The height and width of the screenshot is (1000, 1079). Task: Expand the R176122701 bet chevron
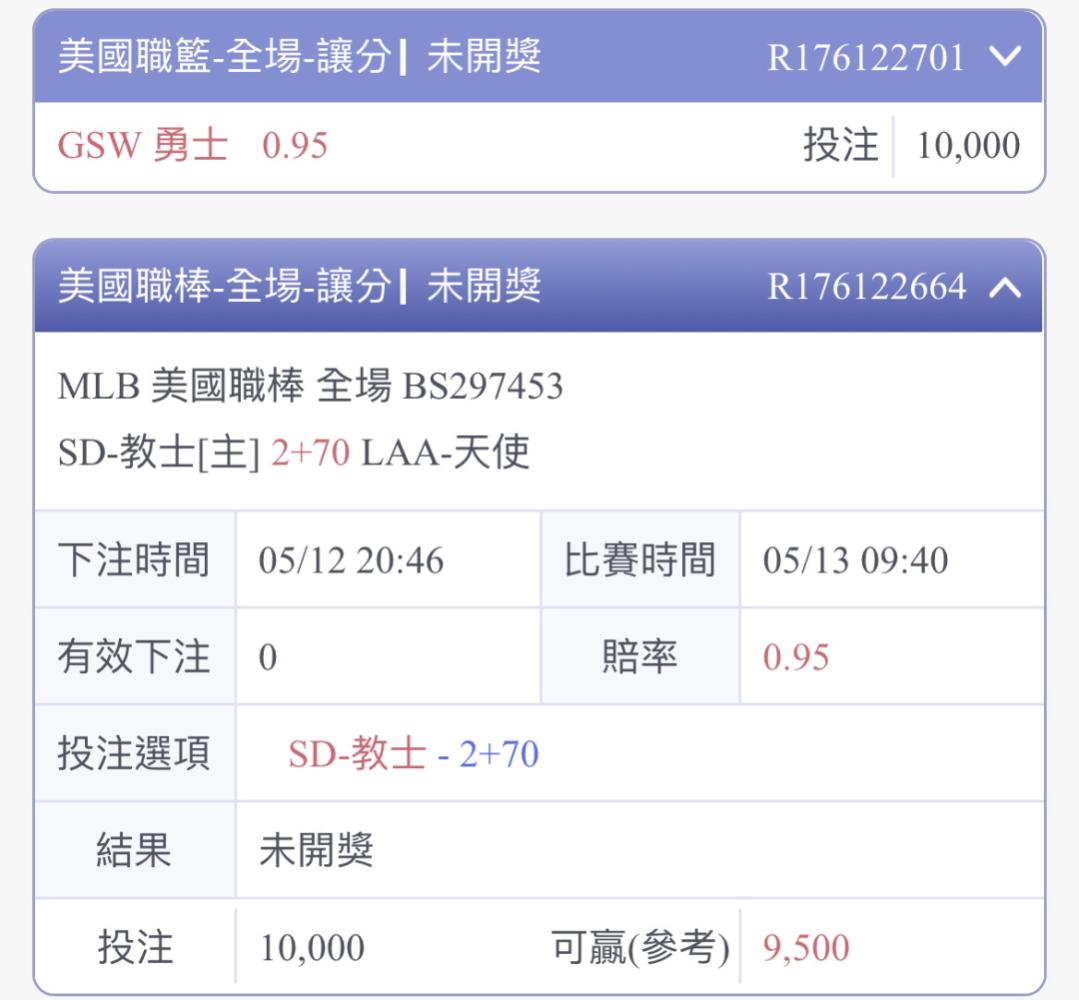coord(1005,57)
